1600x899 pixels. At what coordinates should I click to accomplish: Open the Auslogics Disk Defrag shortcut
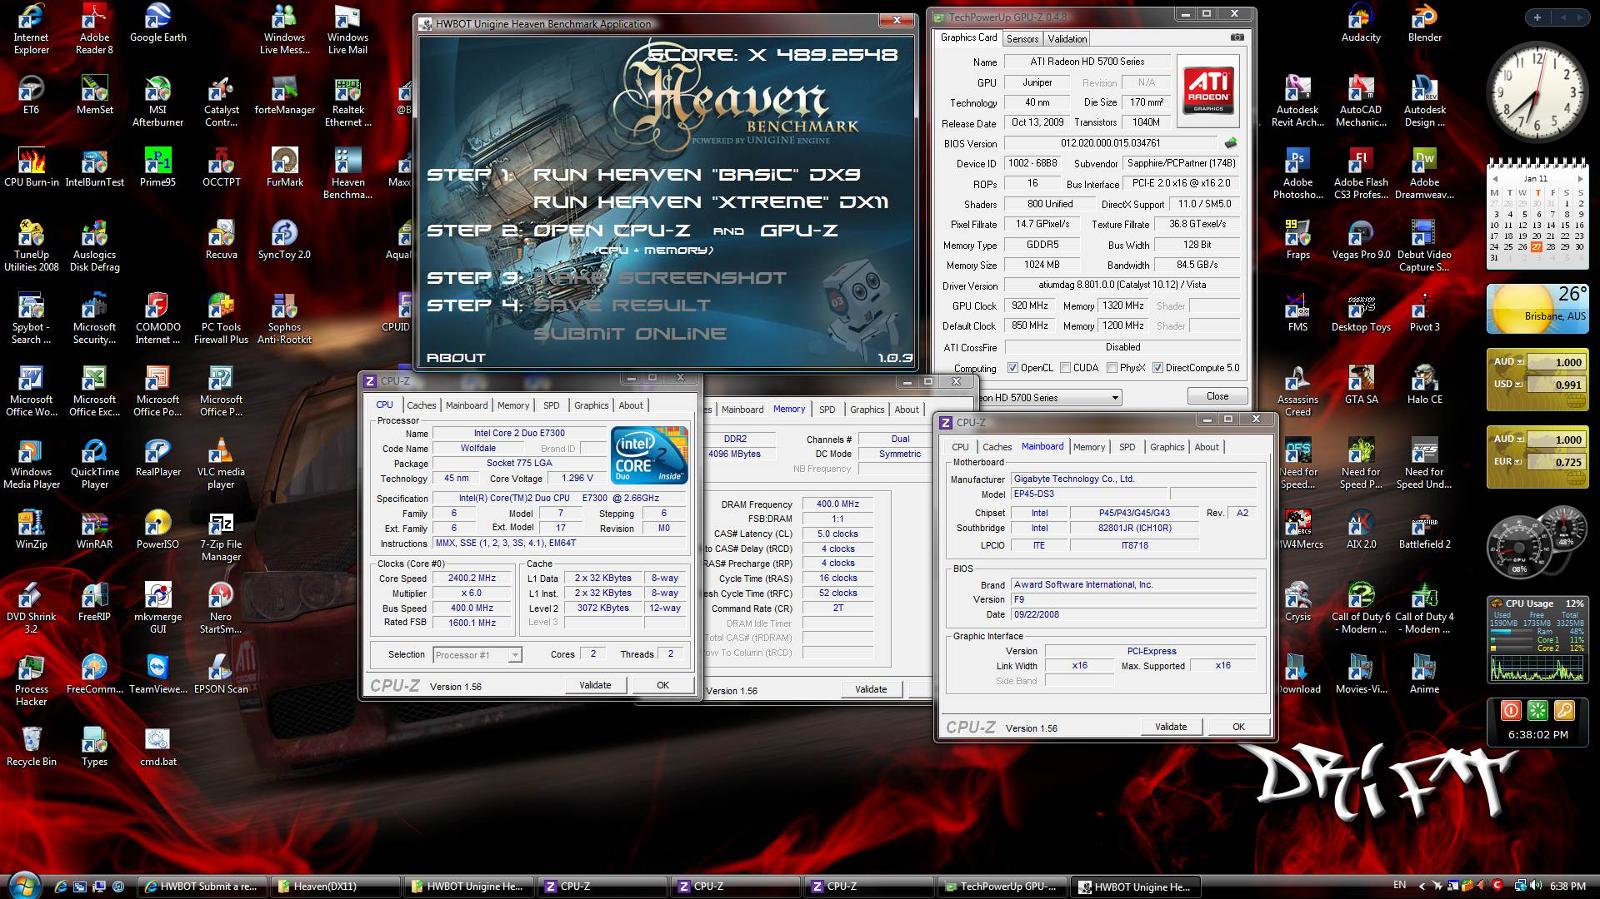coord(94,246)
